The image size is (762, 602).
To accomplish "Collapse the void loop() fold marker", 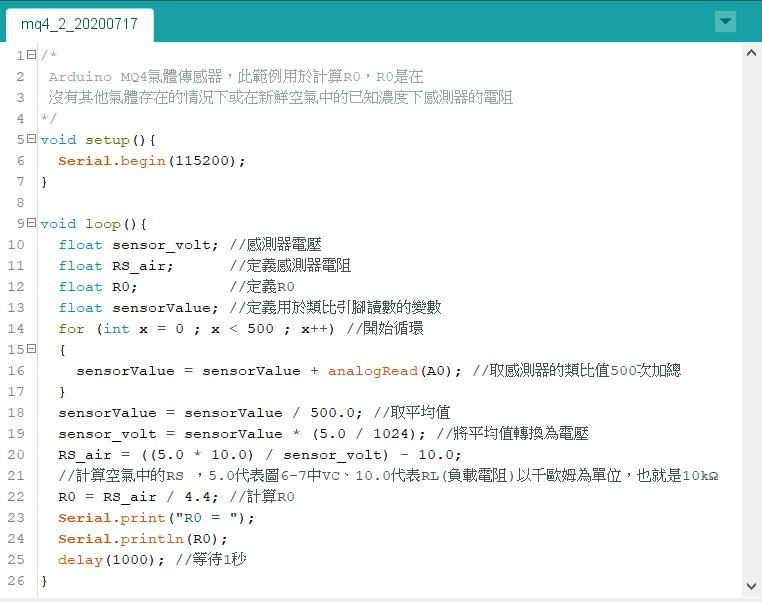I will 32,223.
